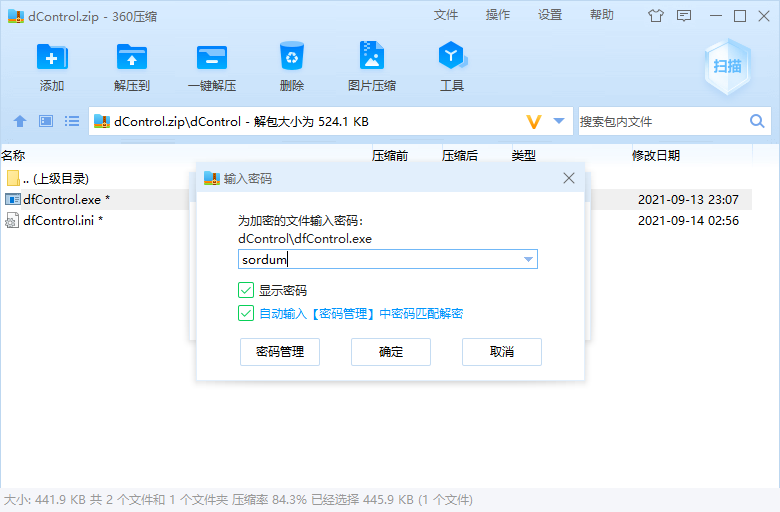Open the 操作 menu
Screen dimensions: 780x512
point(498,15)
